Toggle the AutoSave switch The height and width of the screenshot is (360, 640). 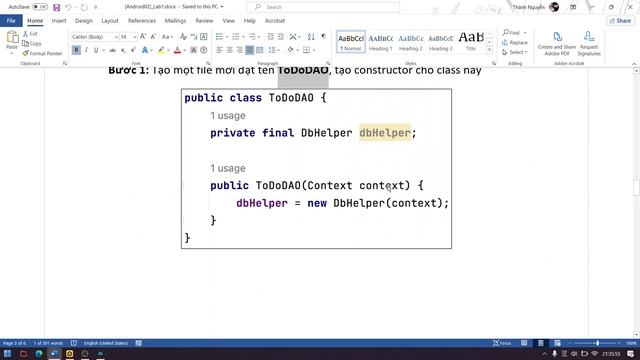point(40,7)
